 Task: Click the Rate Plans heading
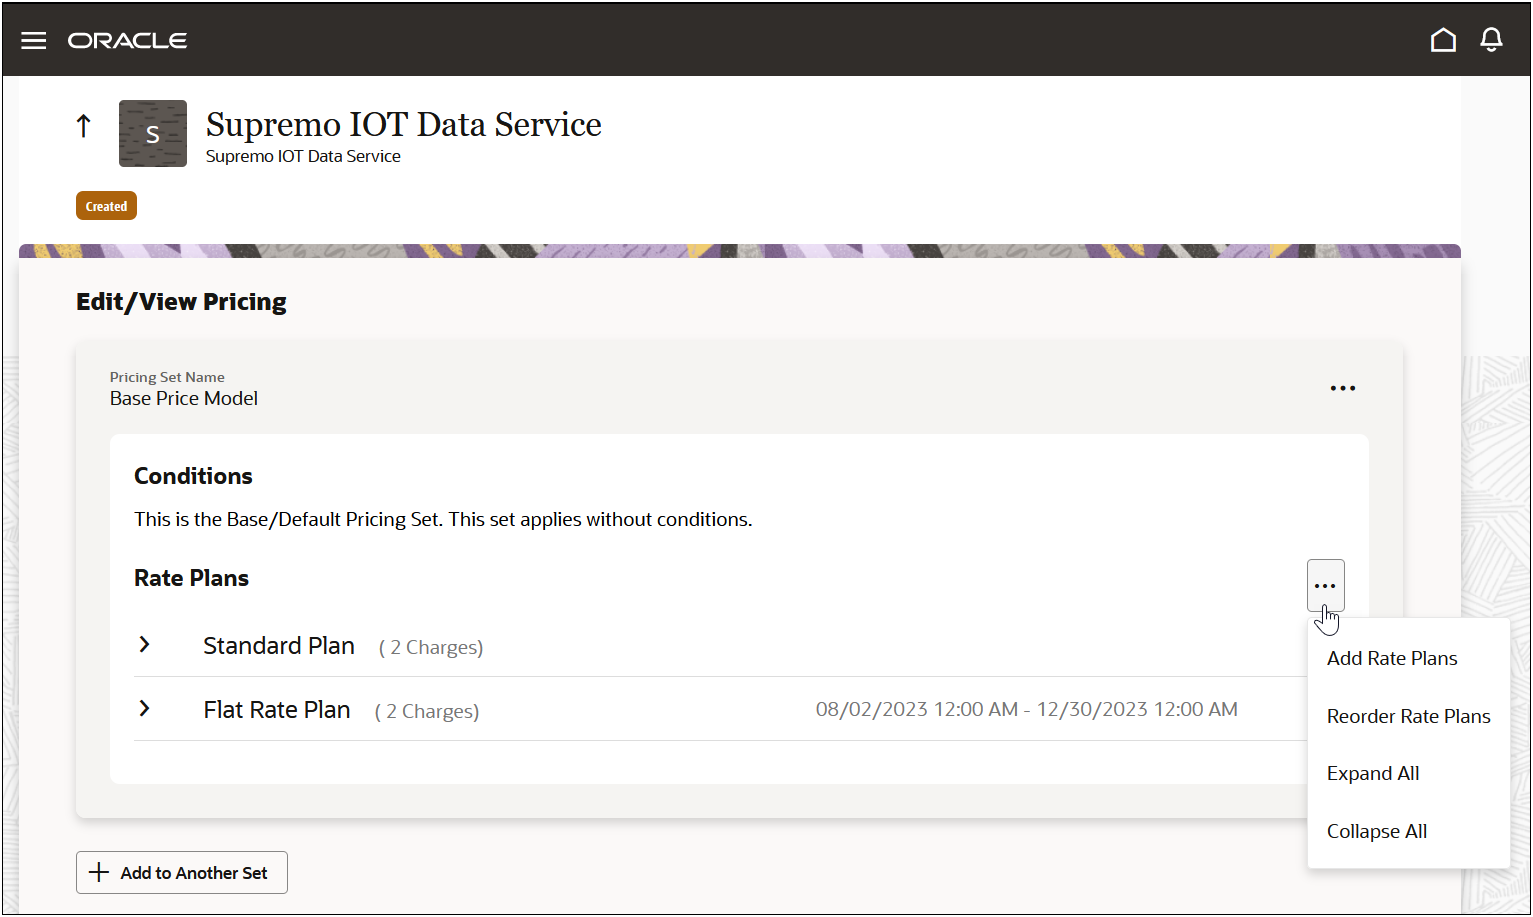pos(191,578)
